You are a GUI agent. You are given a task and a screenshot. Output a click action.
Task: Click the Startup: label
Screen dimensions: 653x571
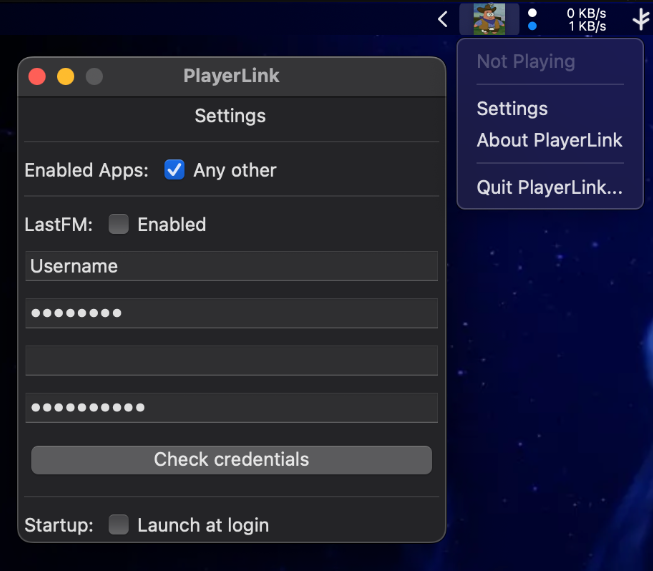coord(59,525)
